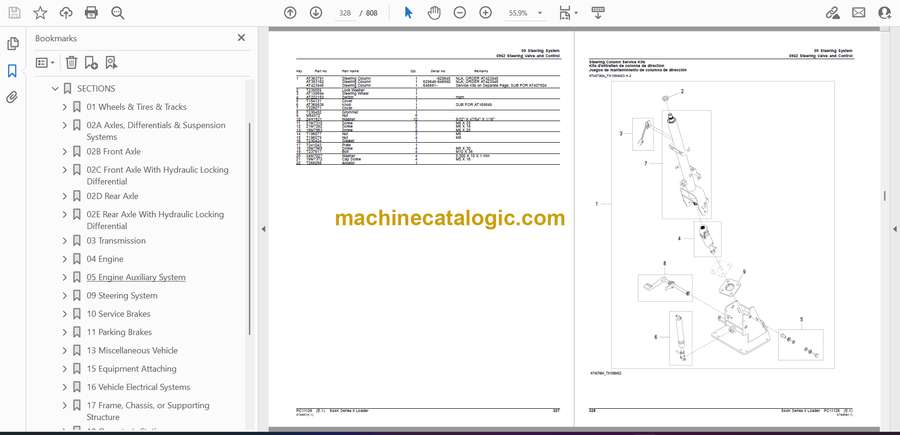
Task: Click the upload to cloud icon
Action: click(66, 13)
